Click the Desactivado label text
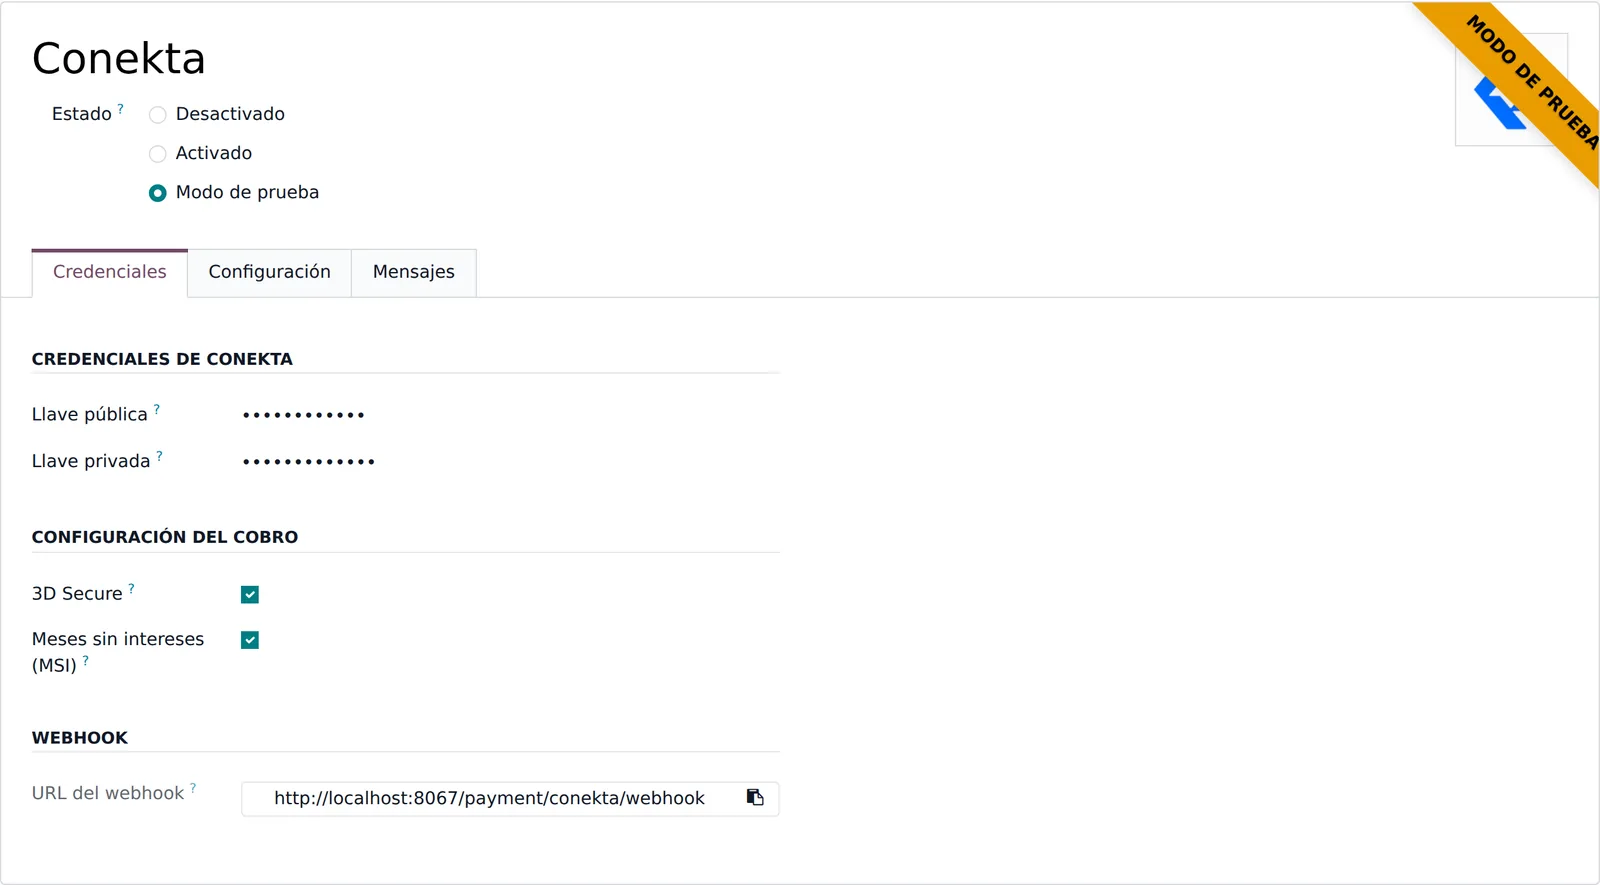 pos(230,114)
